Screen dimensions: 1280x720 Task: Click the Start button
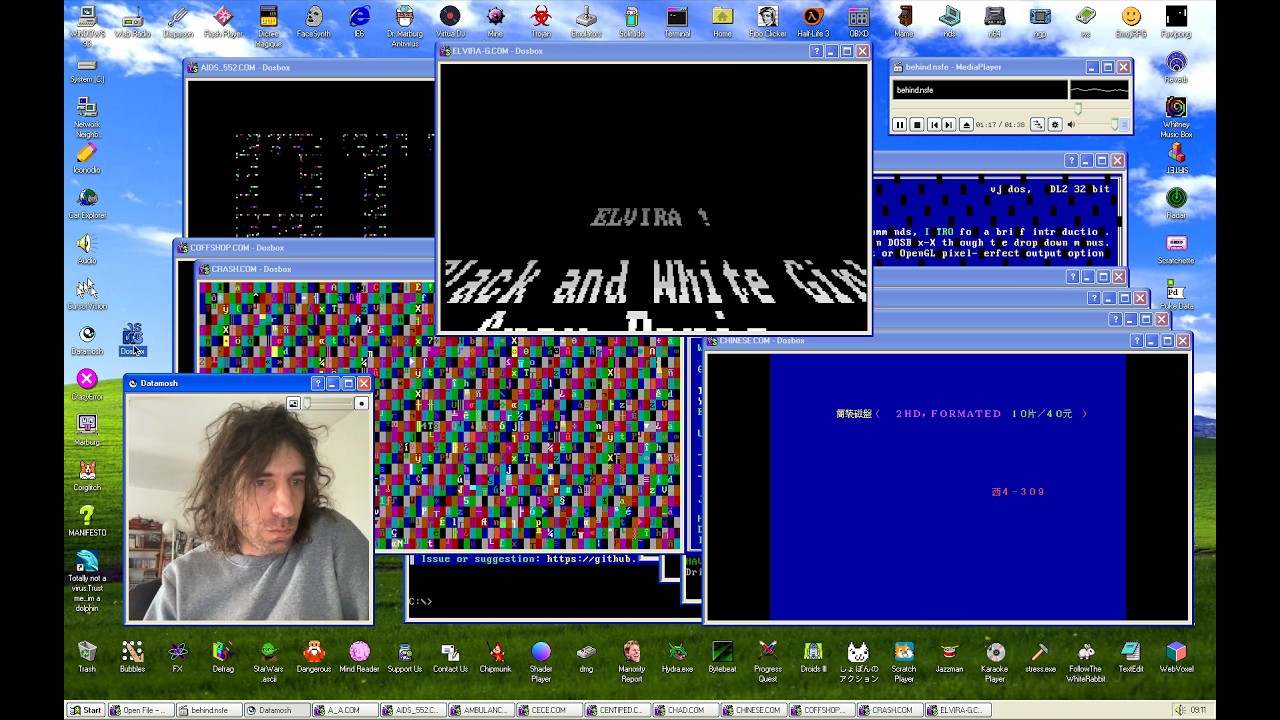[x=86, y=710]
